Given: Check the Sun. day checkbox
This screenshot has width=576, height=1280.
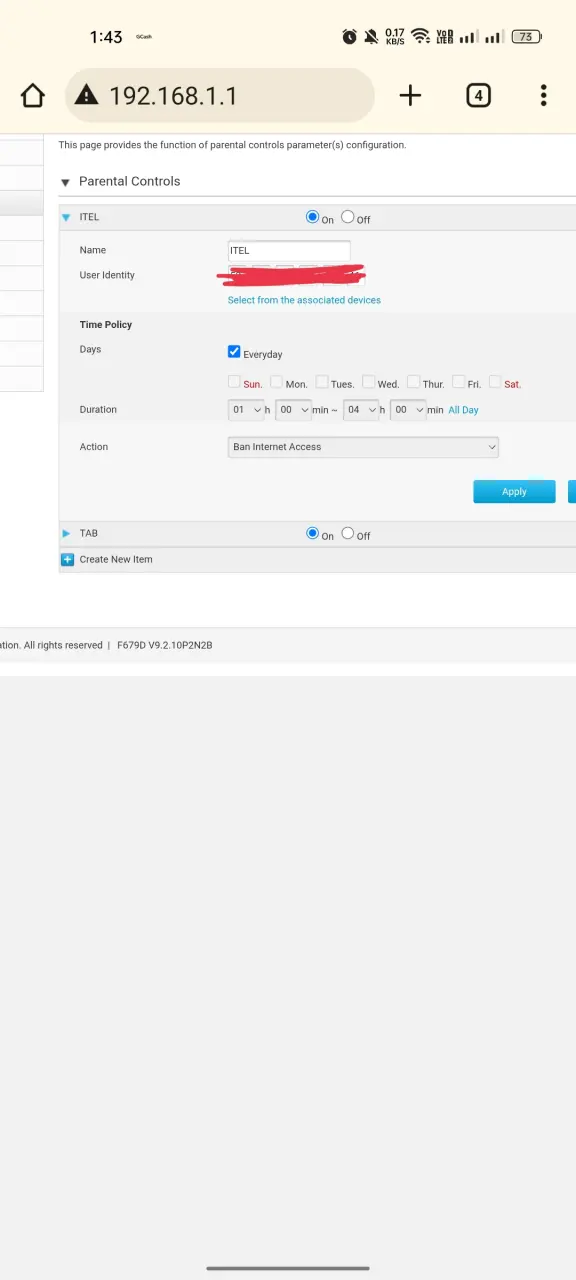Looking at the screenshot, I should click(234, 382).
